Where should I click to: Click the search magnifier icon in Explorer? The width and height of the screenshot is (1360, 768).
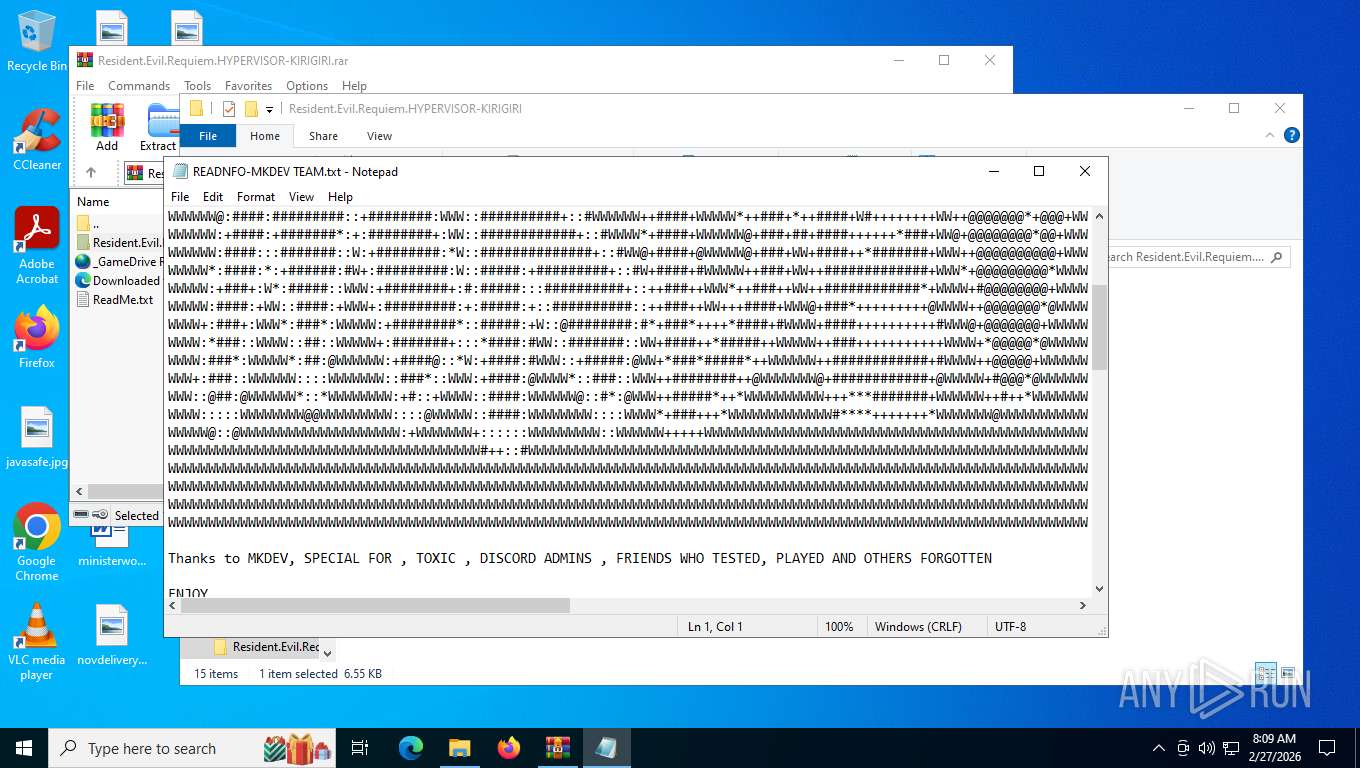(1279, 257)
